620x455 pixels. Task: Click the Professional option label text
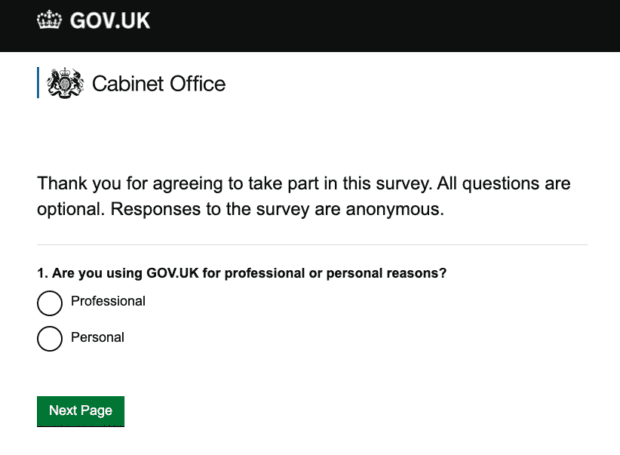coord(108,301)
